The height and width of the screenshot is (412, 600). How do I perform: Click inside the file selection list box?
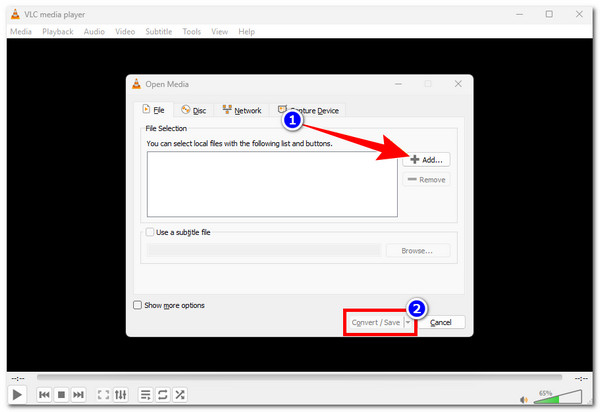point(272,184)
